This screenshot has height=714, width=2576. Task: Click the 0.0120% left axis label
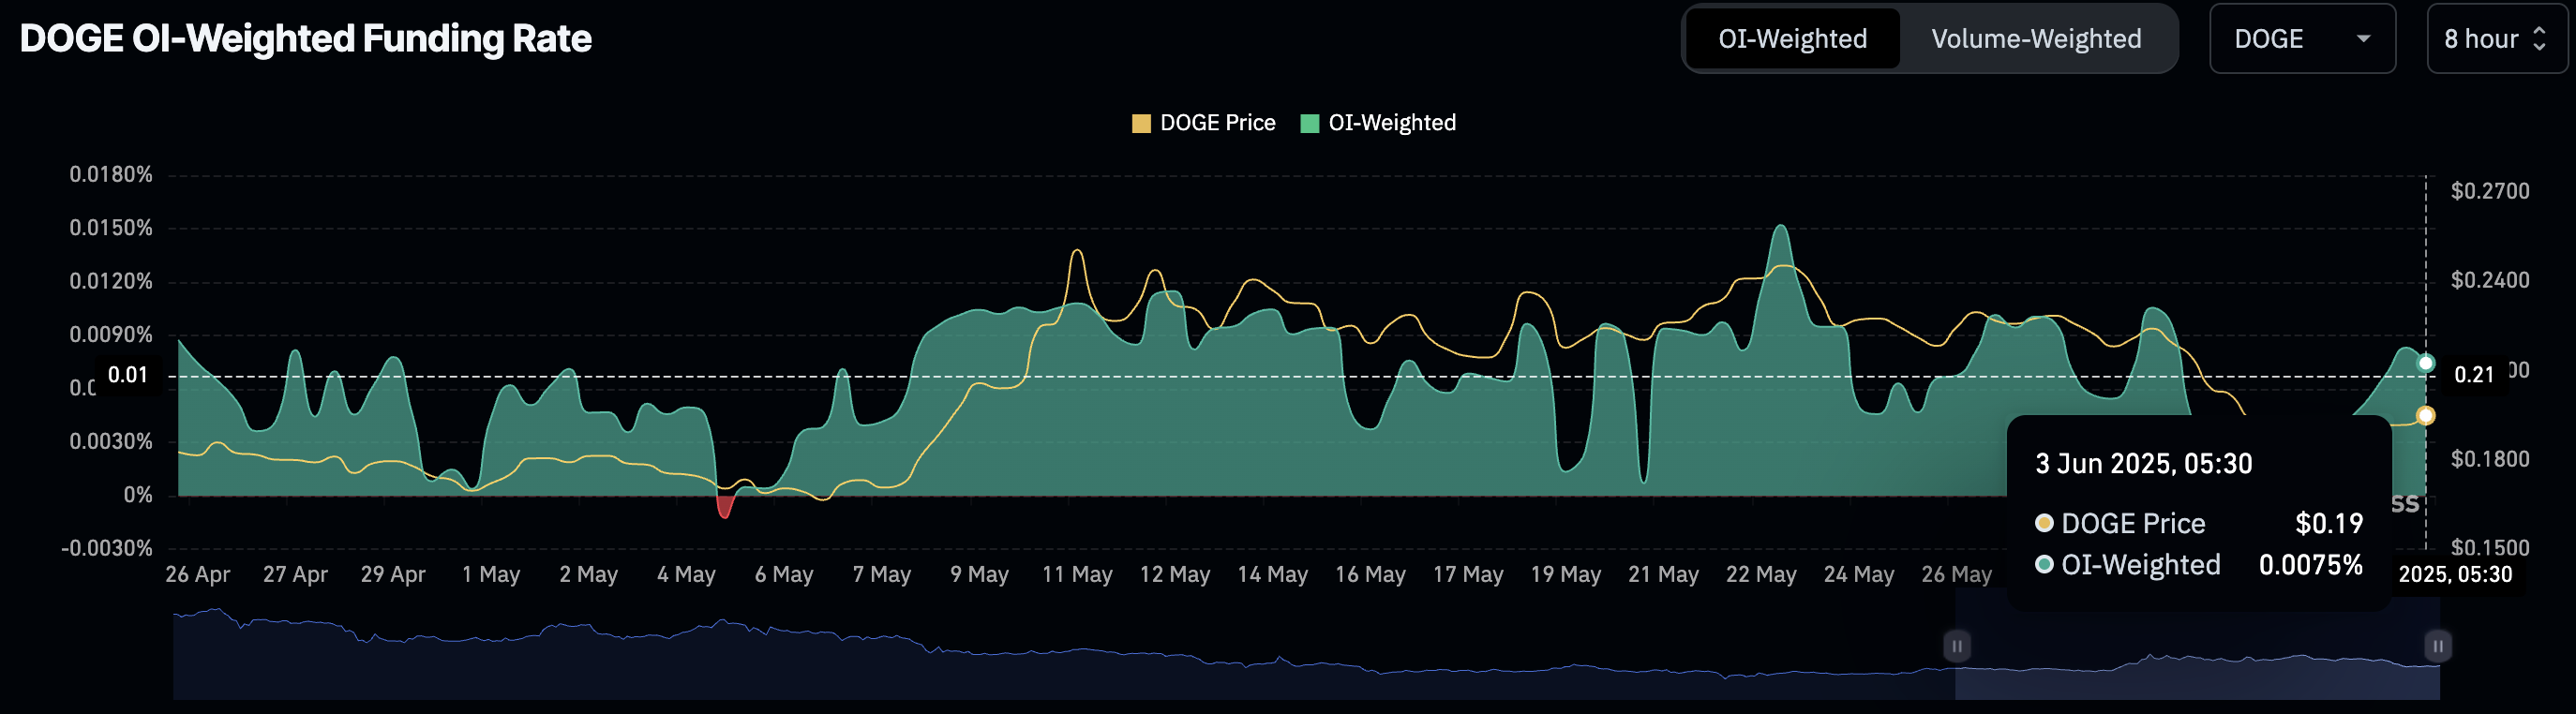coord(111,281)
